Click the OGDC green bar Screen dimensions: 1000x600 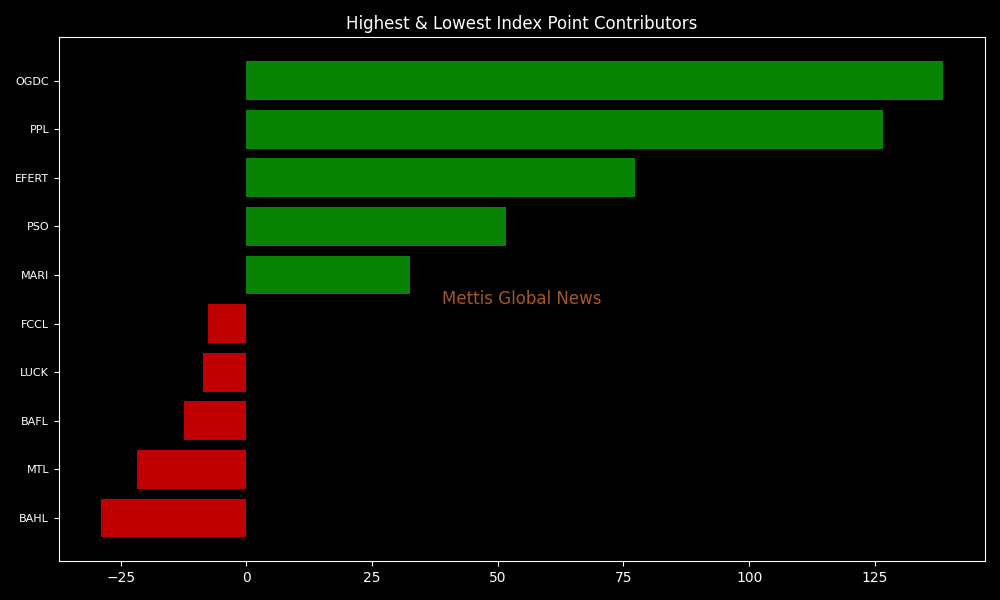(594, 80)
